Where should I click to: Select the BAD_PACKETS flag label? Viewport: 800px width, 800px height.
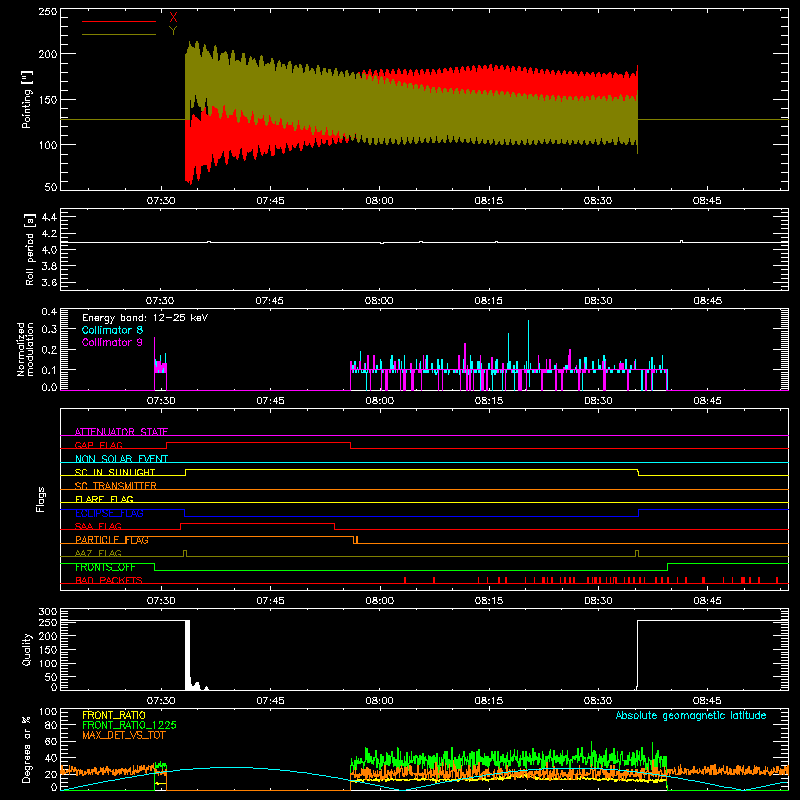click(x=109, y=580)
